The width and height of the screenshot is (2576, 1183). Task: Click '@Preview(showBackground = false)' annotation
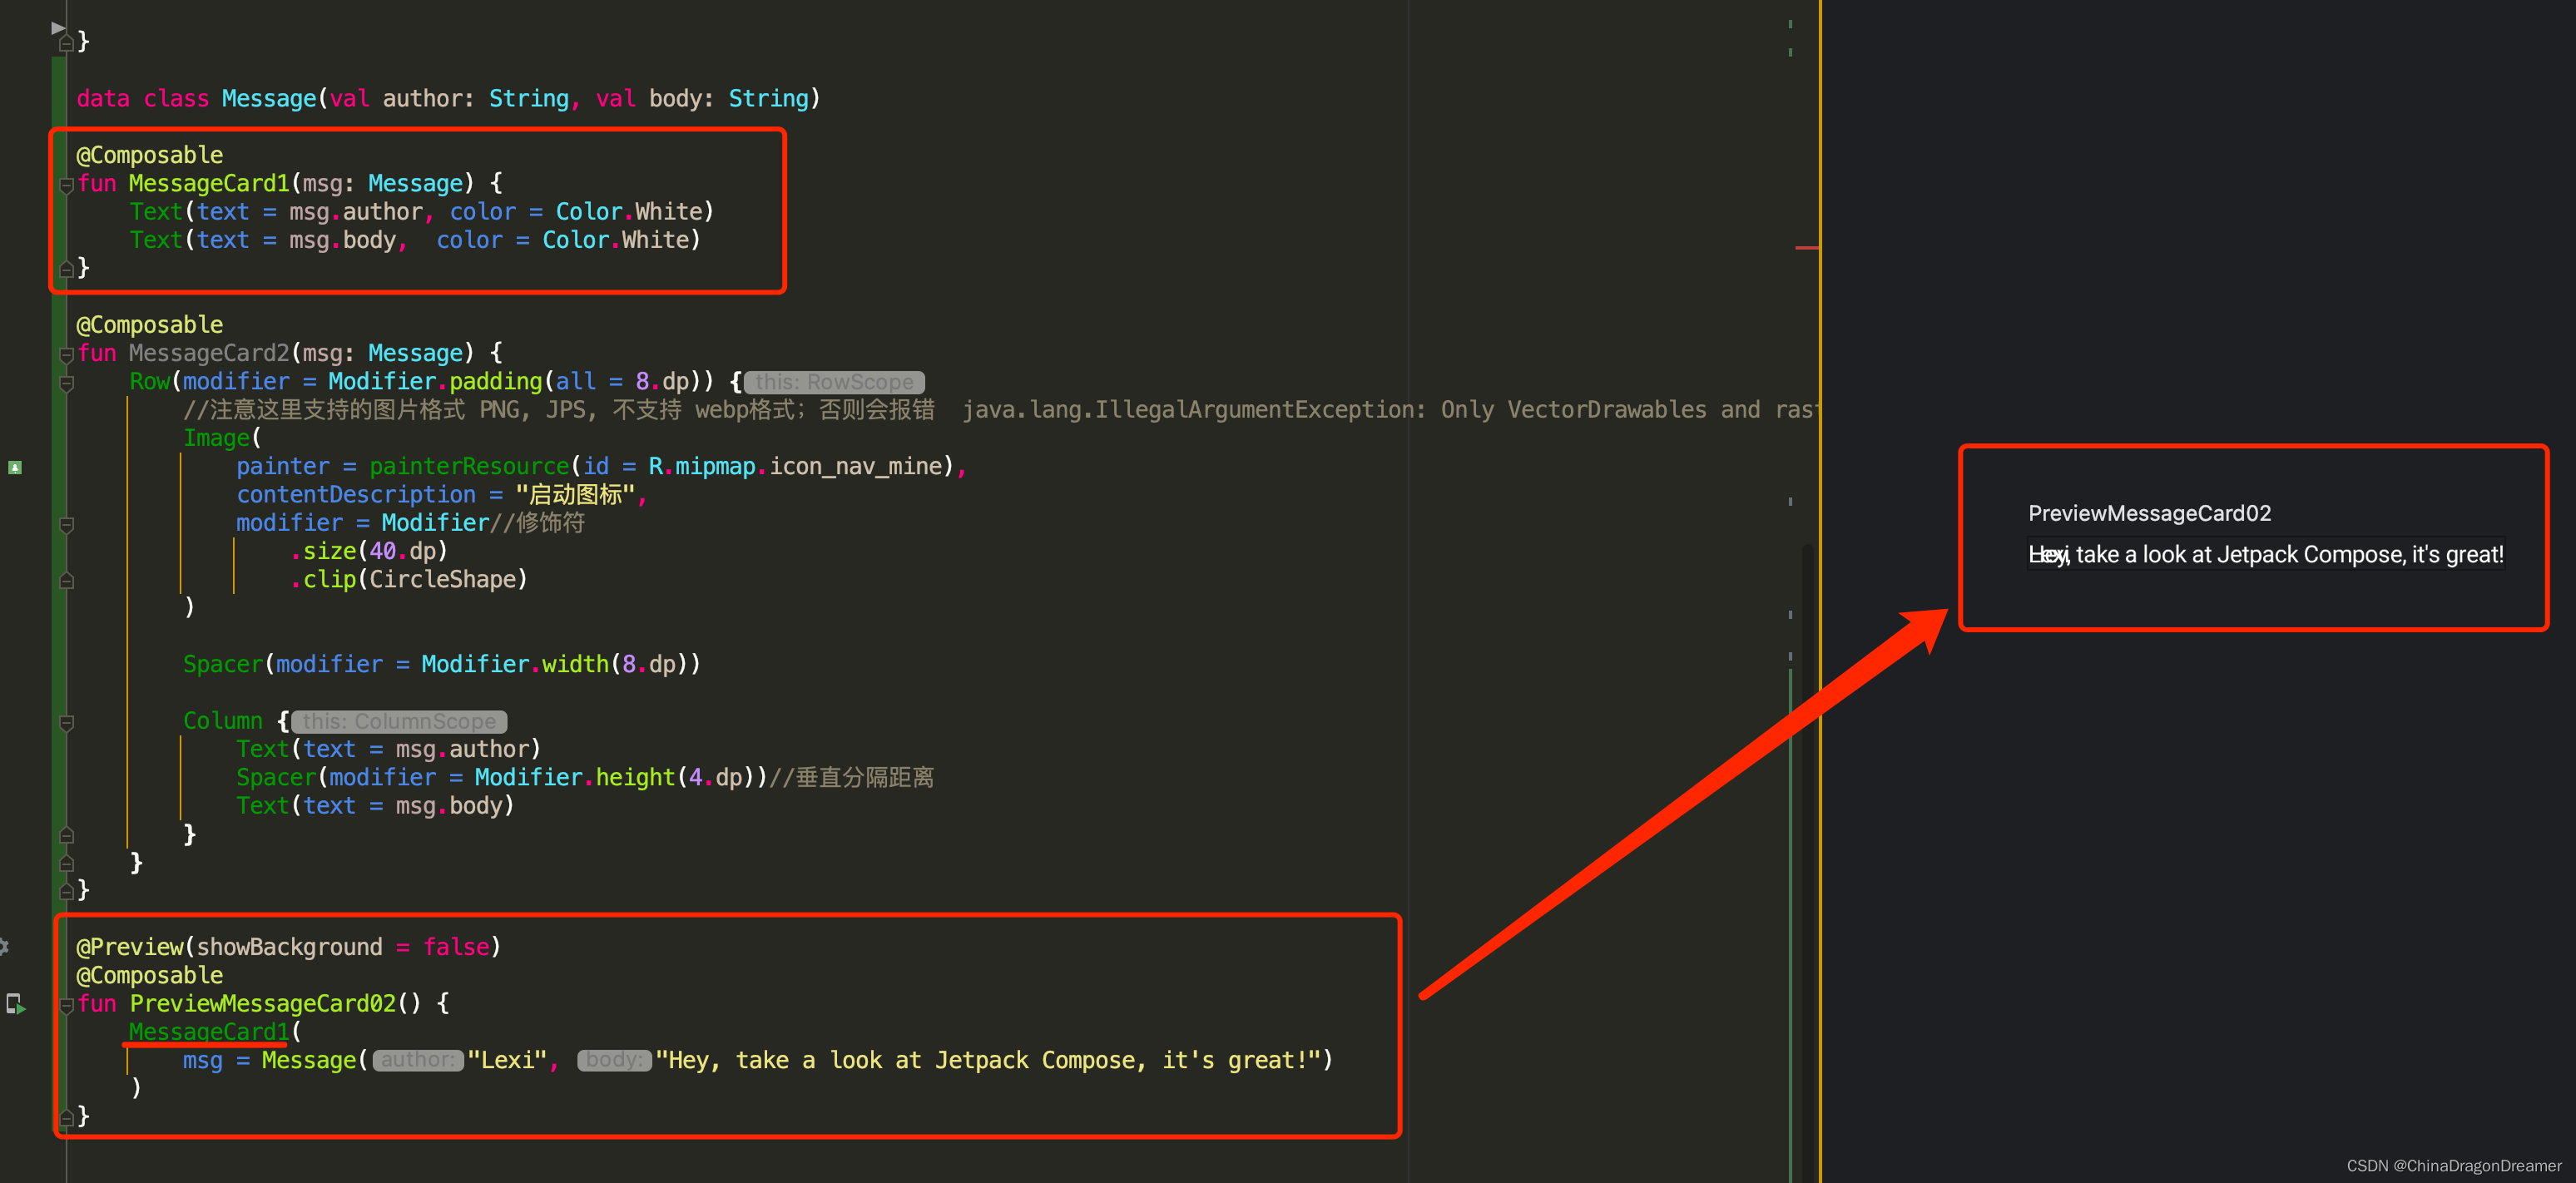[288, 947]
